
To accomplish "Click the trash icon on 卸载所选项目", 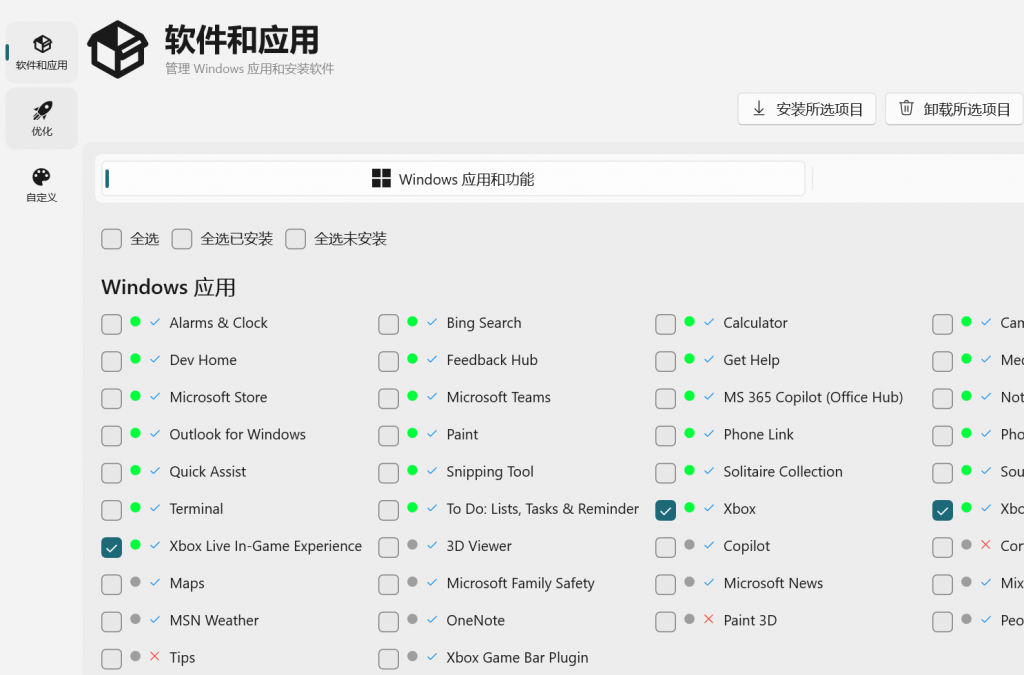I will click(x=906, y=108).
